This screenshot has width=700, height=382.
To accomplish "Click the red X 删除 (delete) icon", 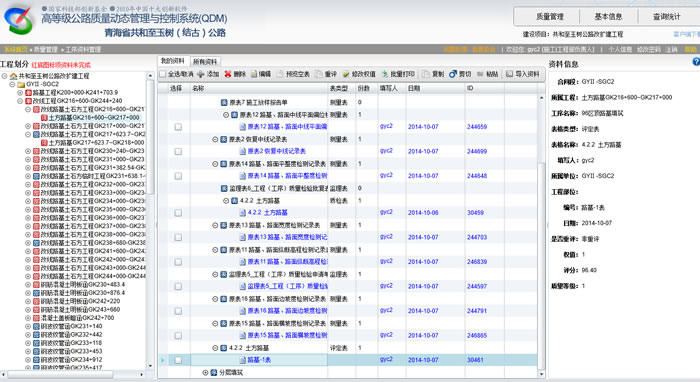I will tap(228, 74).
